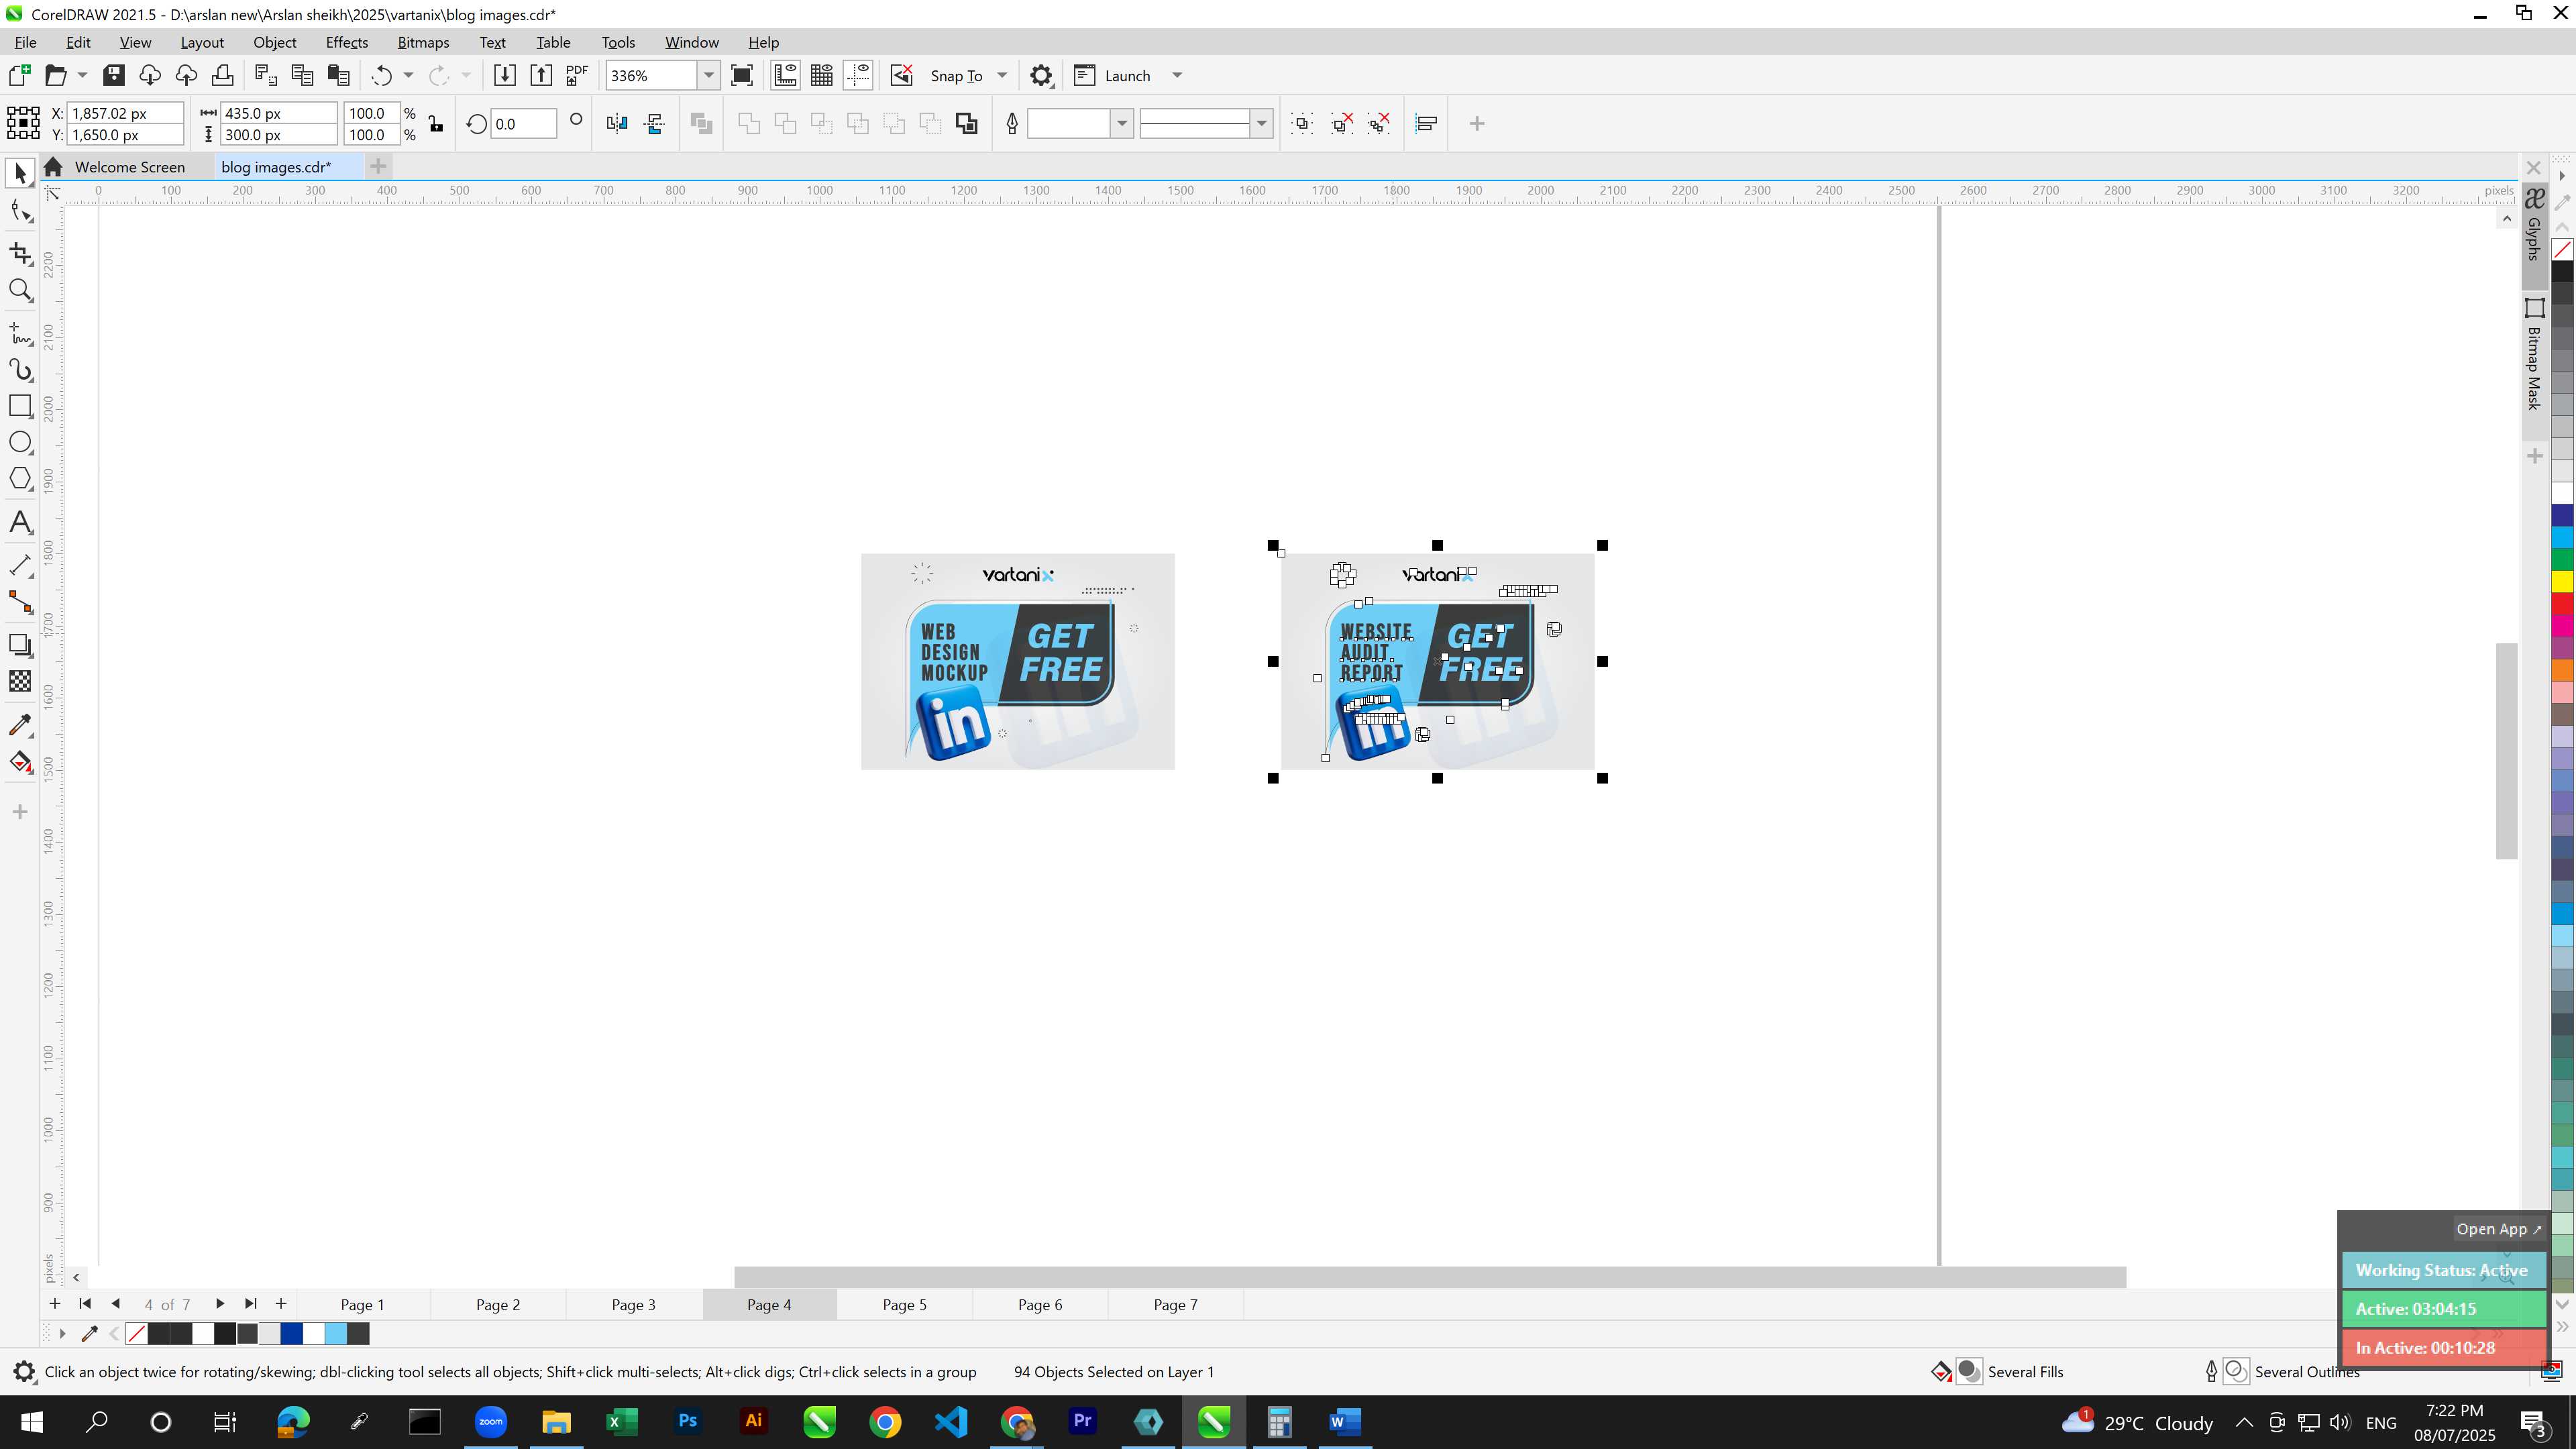Click Open App link
This screenshot has height=1449, width=2576.
tap(2498, 1230)
